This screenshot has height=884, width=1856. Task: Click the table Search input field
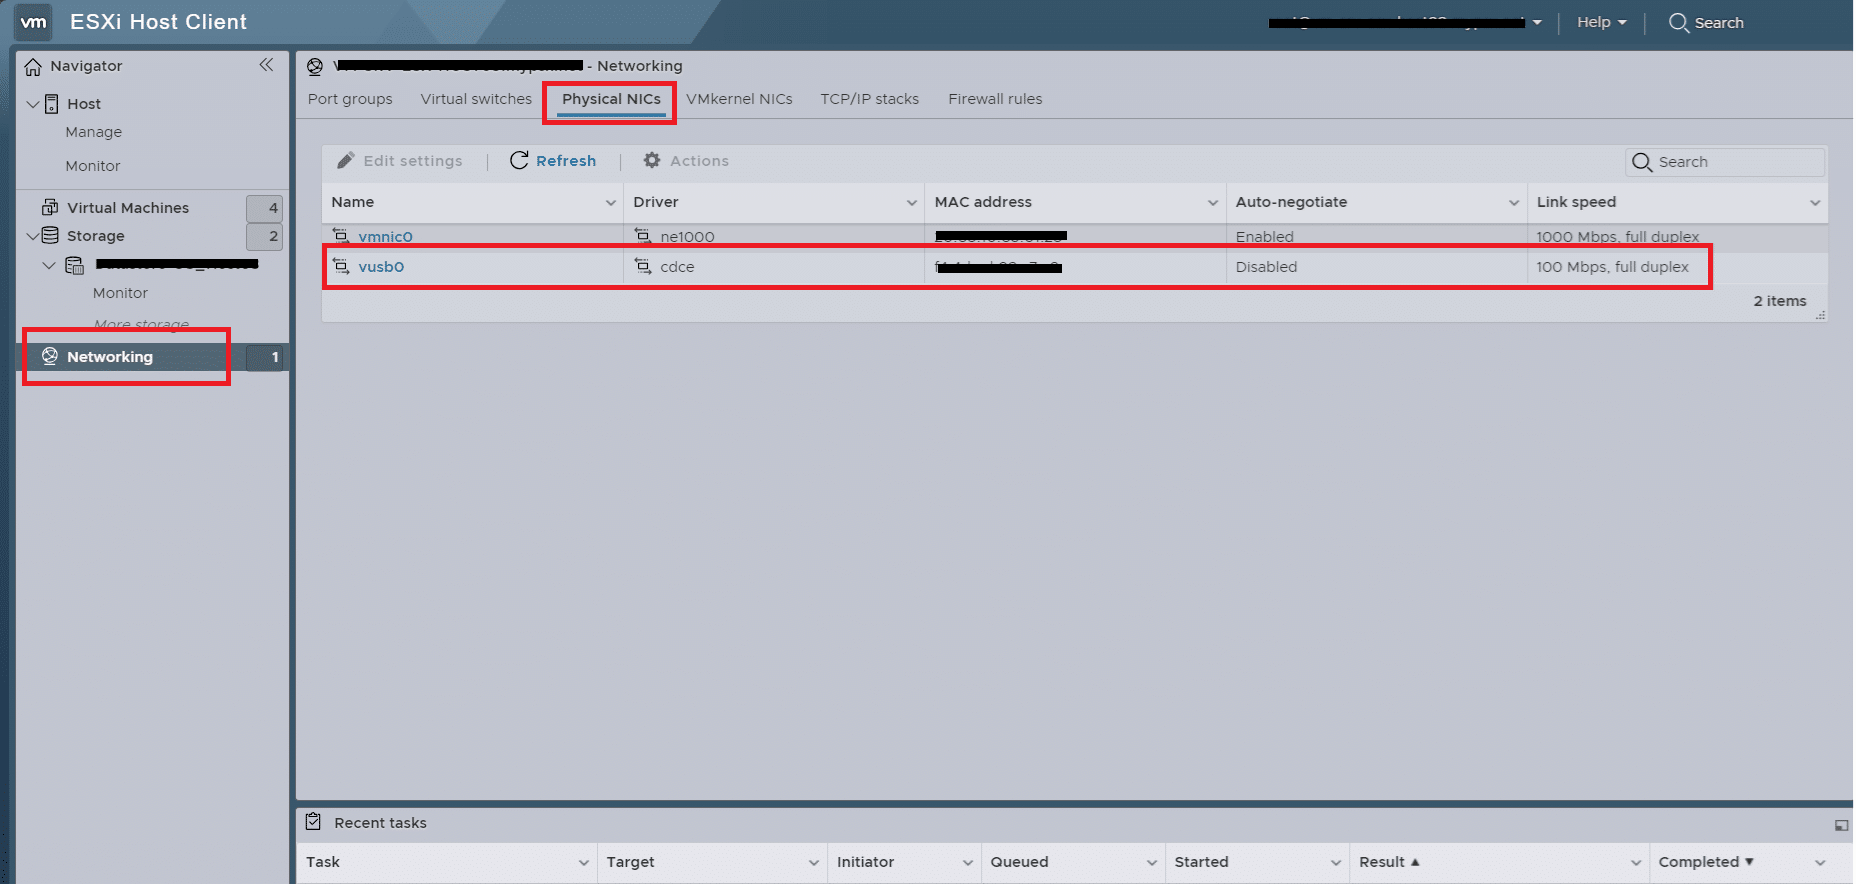tap(1726, 162)
